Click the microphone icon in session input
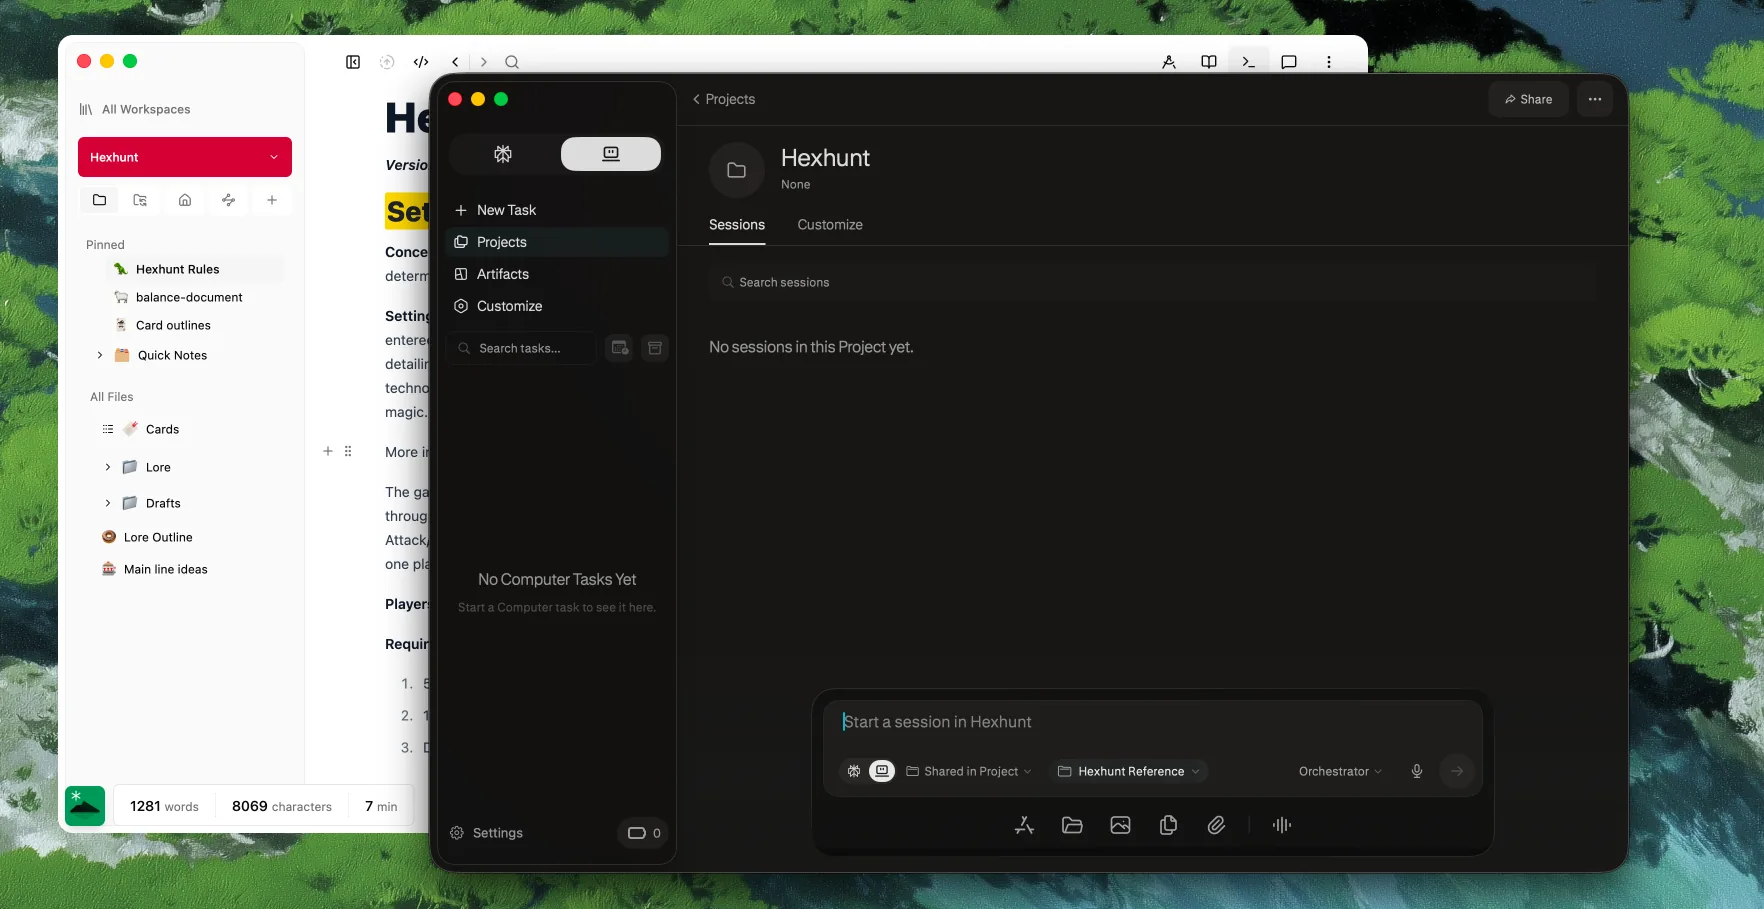This screenshot has width=1764, height=909. point(1417,771)
